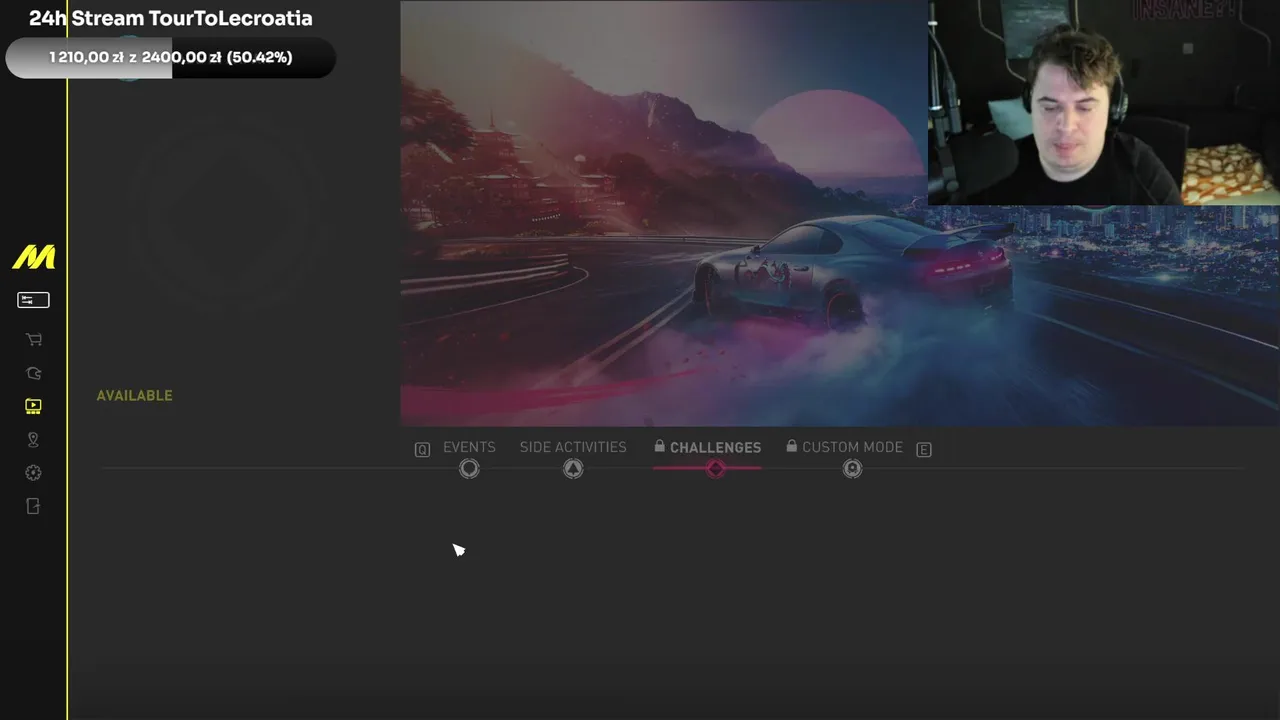1280x720 pixels.
Task: Click the 24h Stream TourToLecroatia title
Action: click(x=170, y=18)
